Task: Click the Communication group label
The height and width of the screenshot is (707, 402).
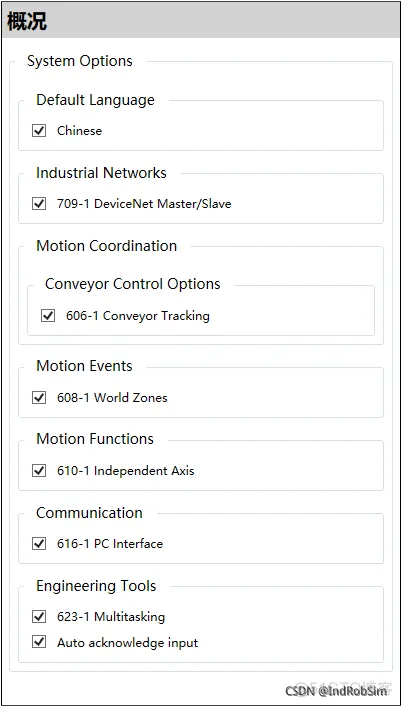Action: point(89,513)
